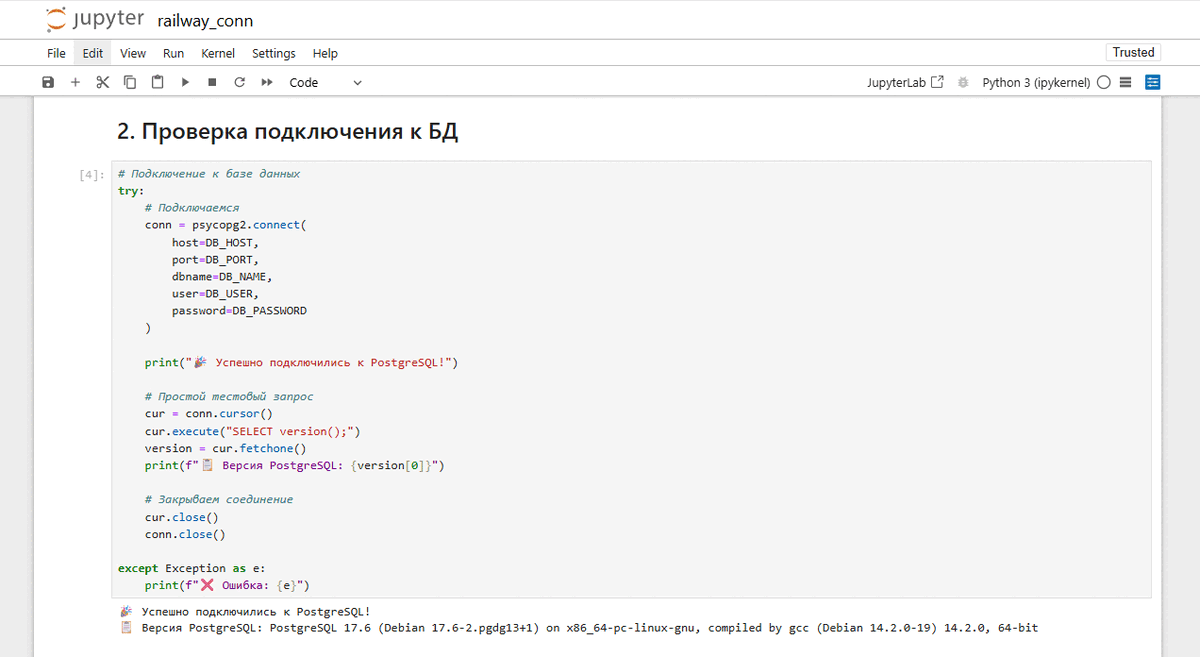
Task: Open the Settings menu
Action: (274, 53)
